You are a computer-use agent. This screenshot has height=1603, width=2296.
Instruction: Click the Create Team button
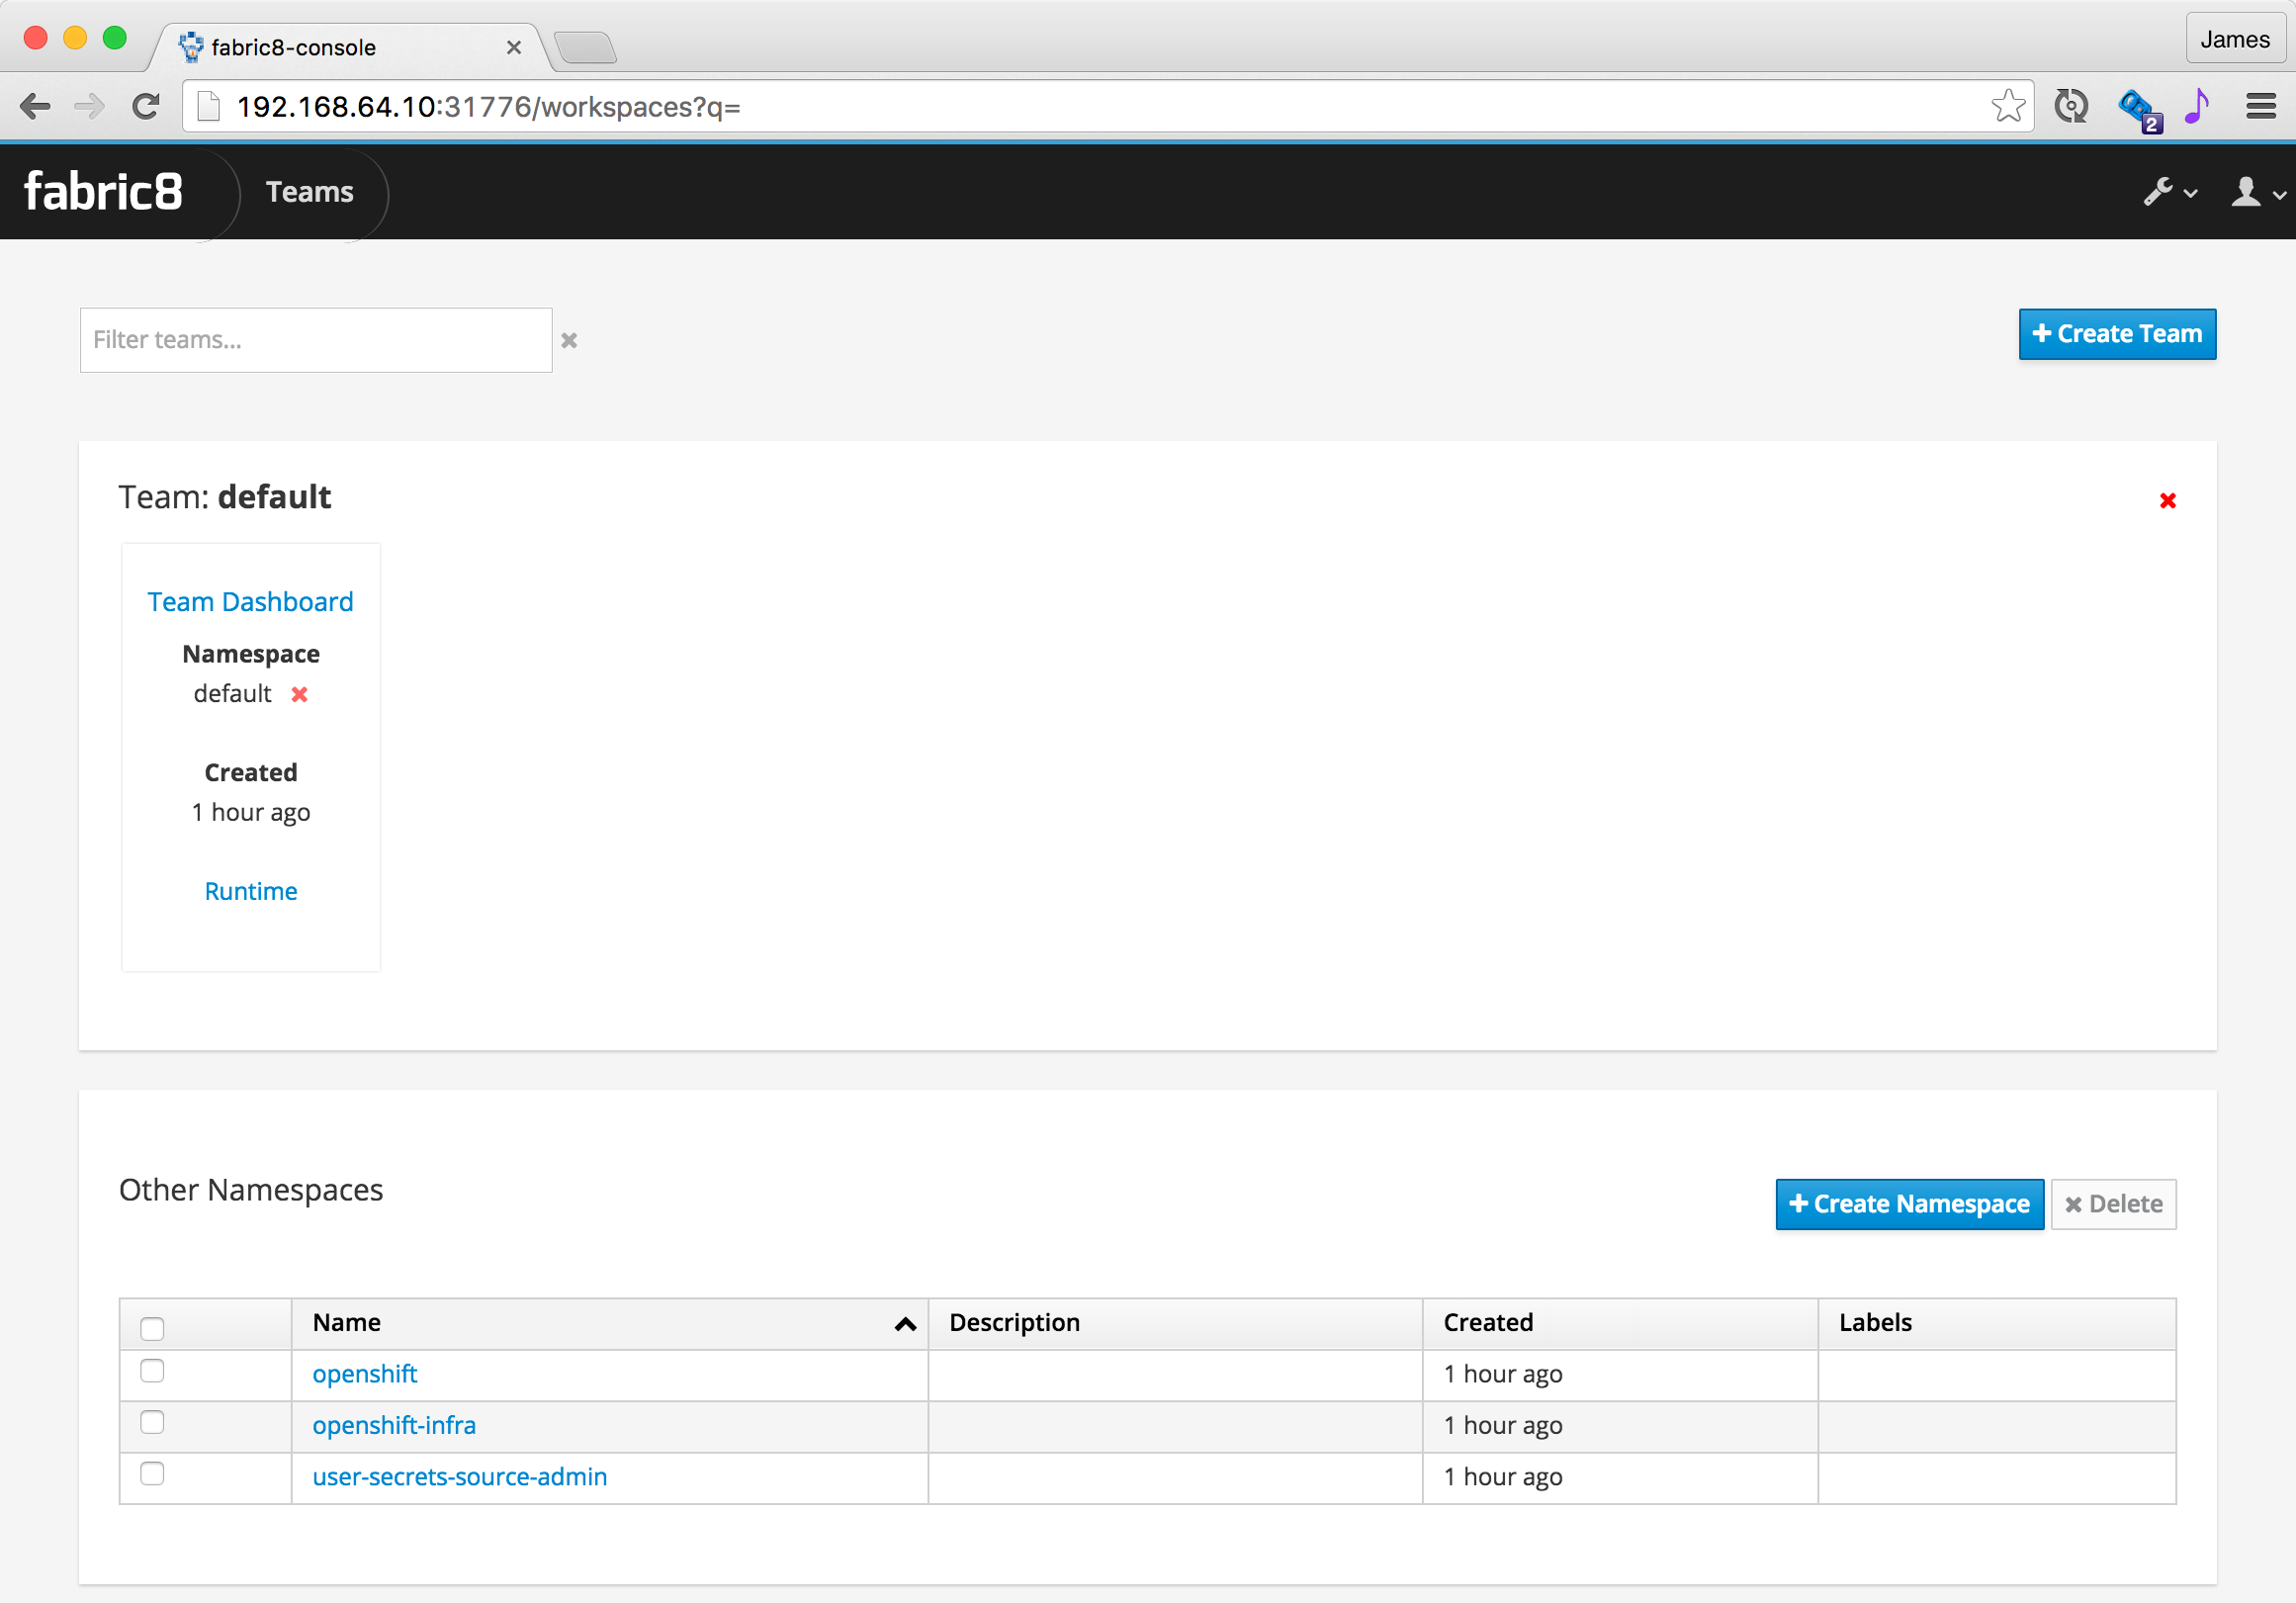coord(2116,334)
